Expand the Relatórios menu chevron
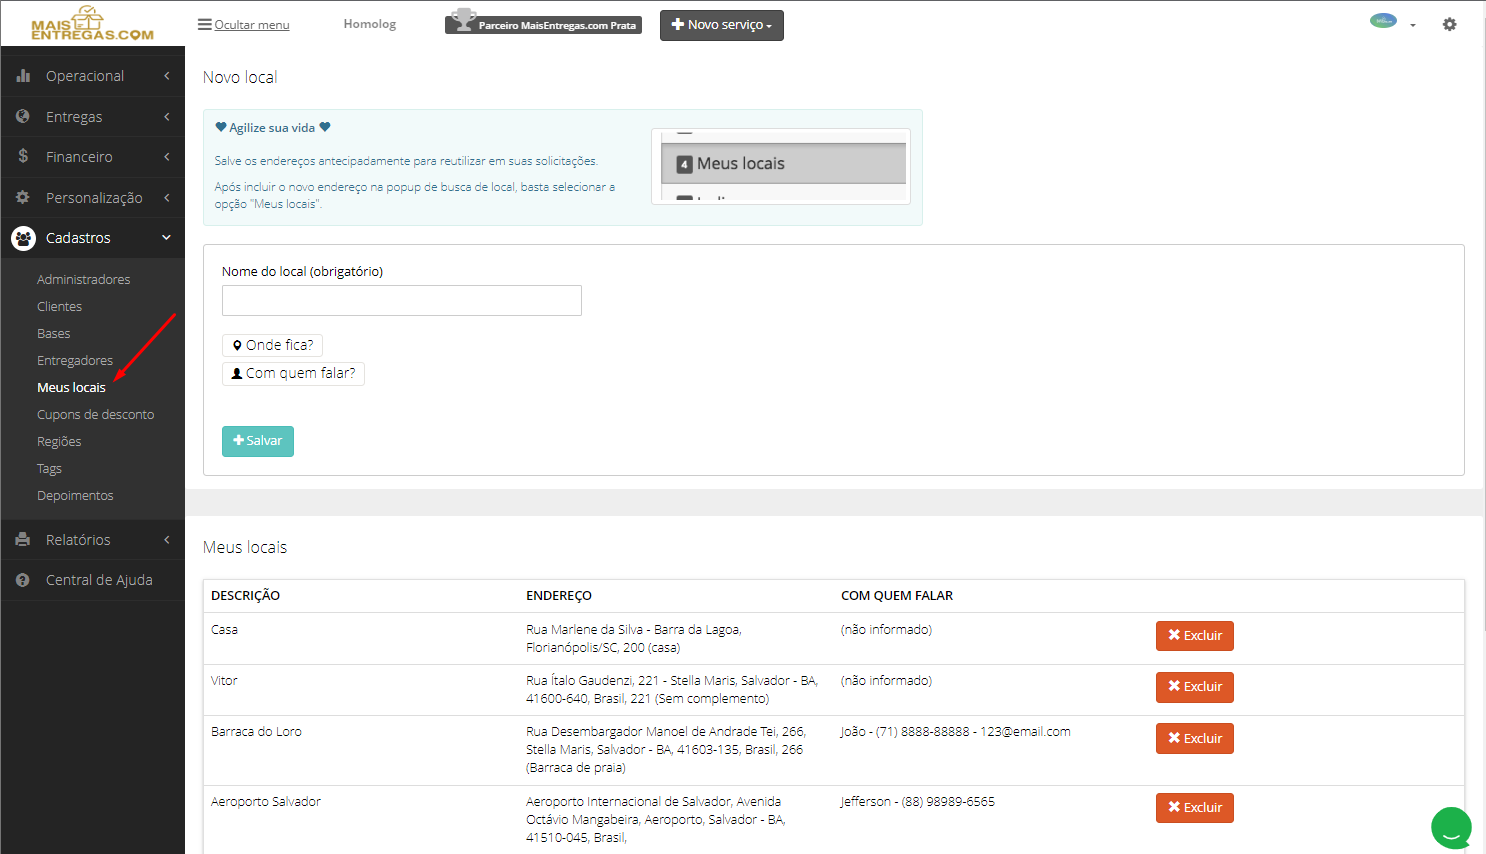The image size is (1486, 854). (167, 540)
